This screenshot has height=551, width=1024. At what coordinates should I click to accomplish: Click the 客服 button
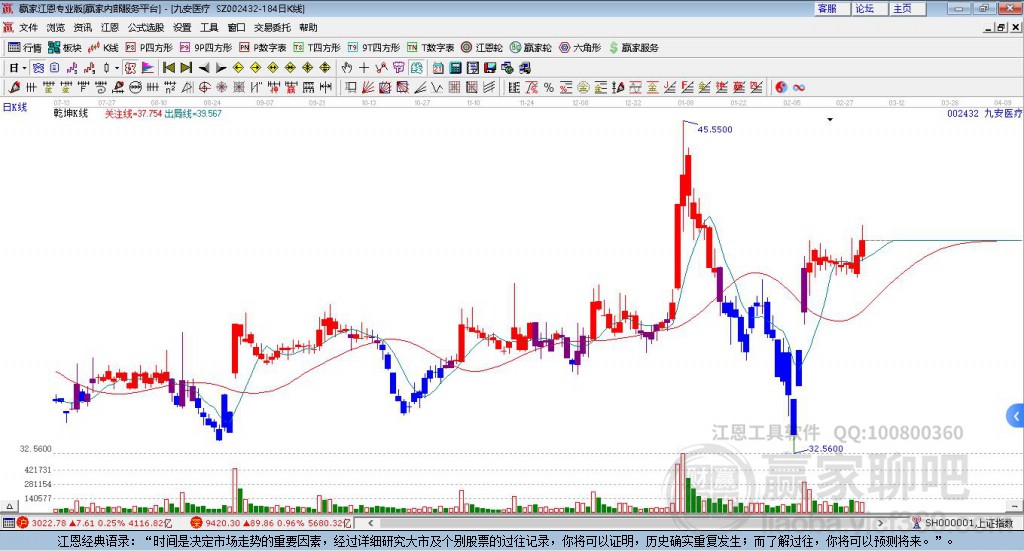[x=832, y=8]
